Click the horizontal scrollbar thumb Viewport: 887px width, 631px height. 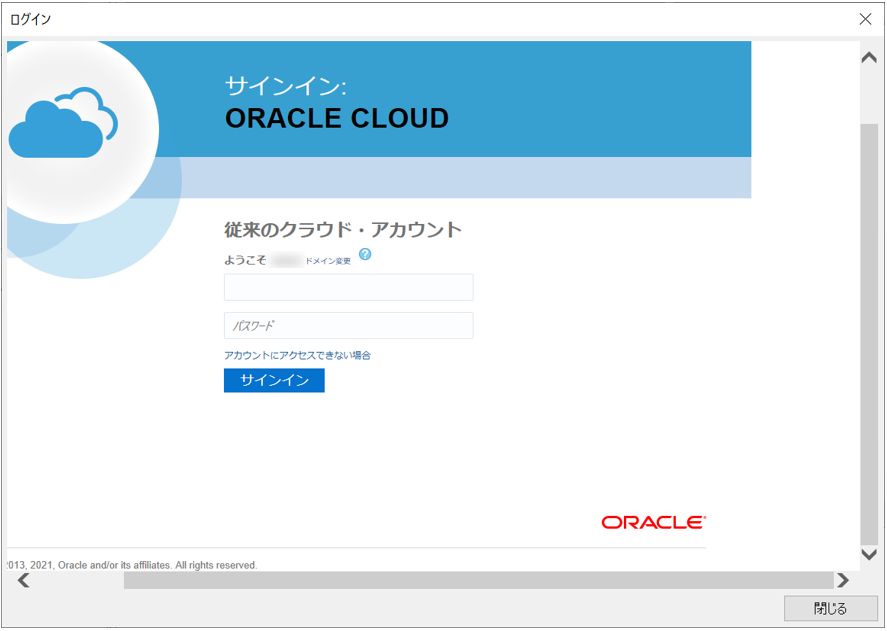(478, 580)
